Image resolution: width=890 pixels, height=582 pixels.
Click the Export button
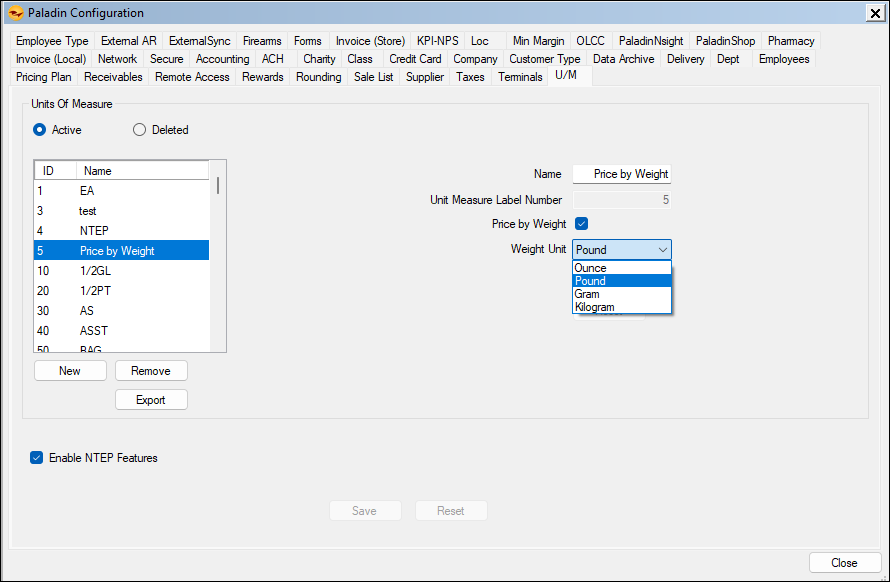(x=151, y=400)
